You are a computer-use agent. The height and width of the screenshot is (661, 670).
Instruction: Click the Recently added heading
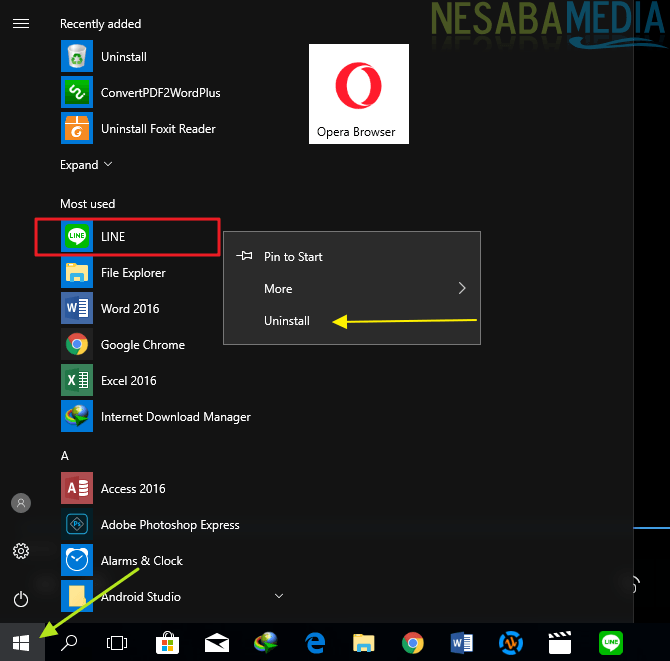pyautogui.click(x=100, y=24)
